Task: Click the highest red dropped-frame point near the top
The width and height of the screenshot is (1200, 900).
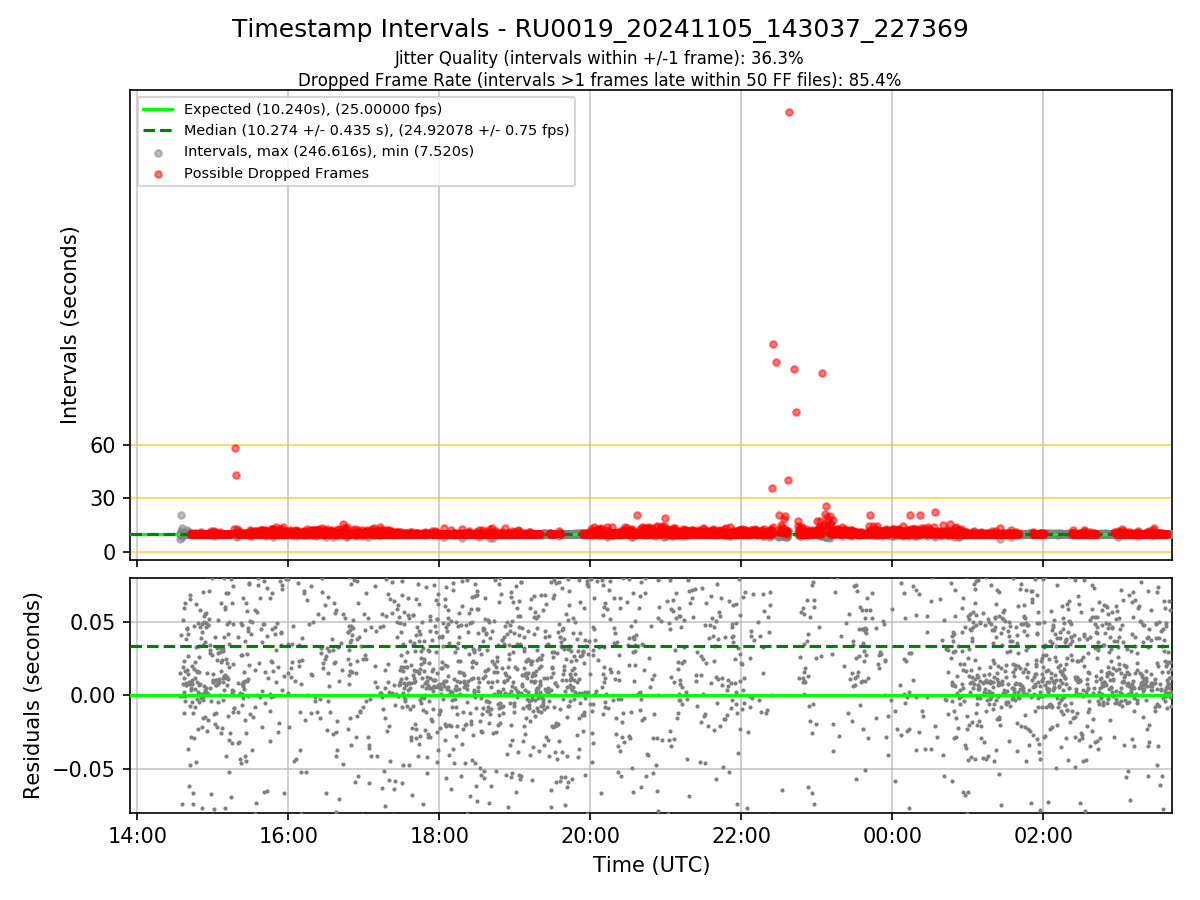Action: point(789,112)
